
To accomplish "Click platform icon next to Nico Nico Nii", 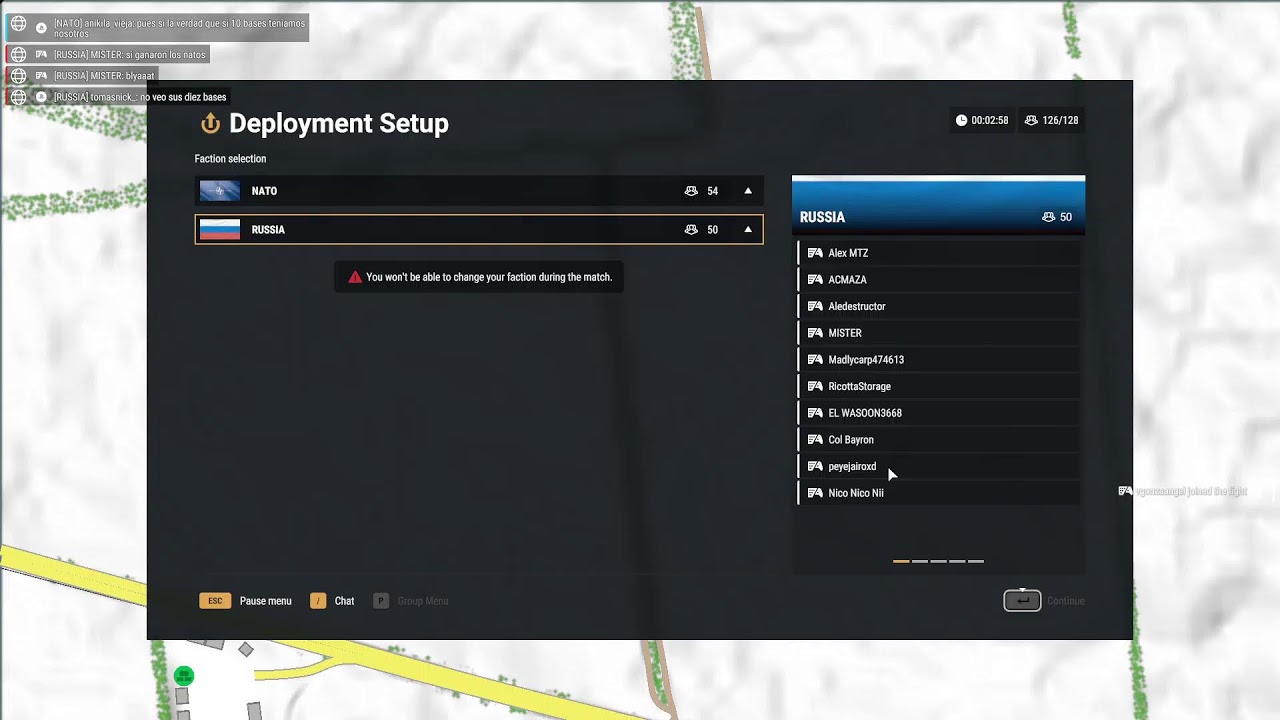I will point(815,493).
